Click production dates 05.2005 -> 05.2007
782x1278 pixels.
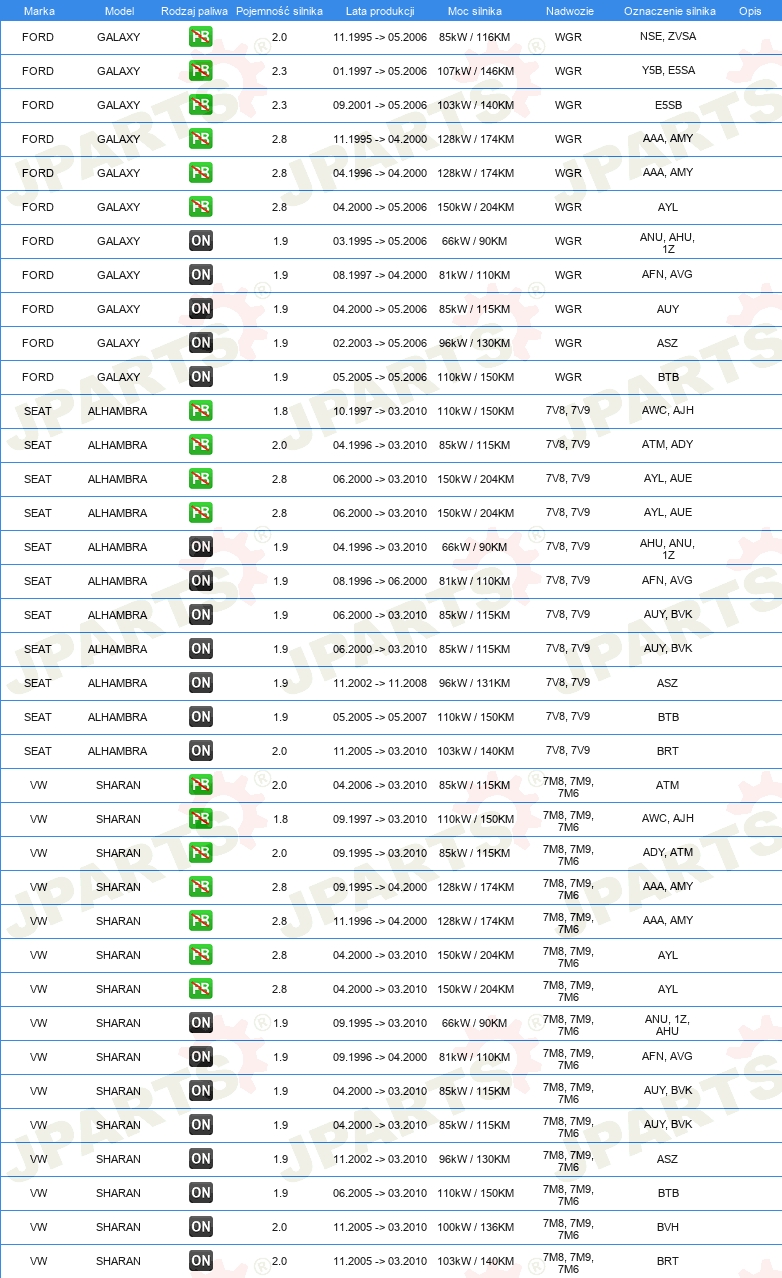380,717
